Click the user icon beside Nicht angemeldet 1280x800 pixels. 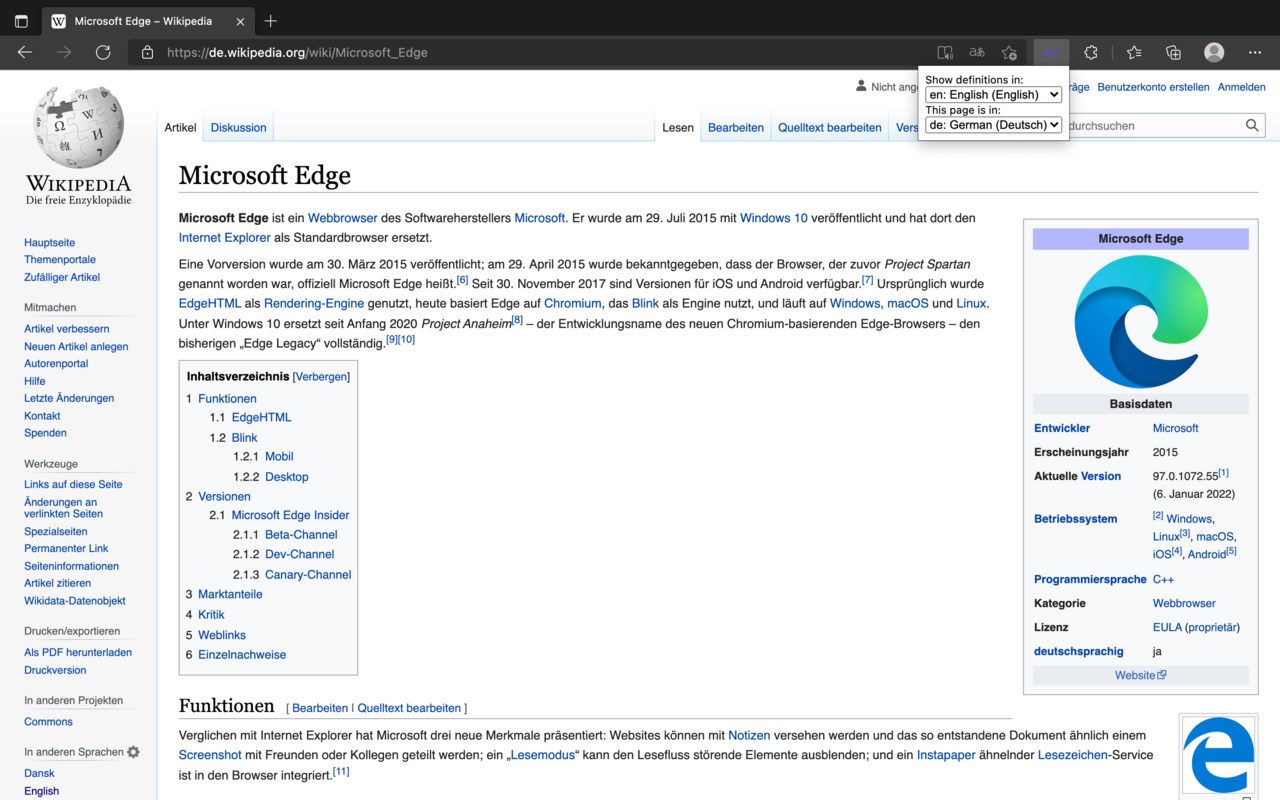861,86
